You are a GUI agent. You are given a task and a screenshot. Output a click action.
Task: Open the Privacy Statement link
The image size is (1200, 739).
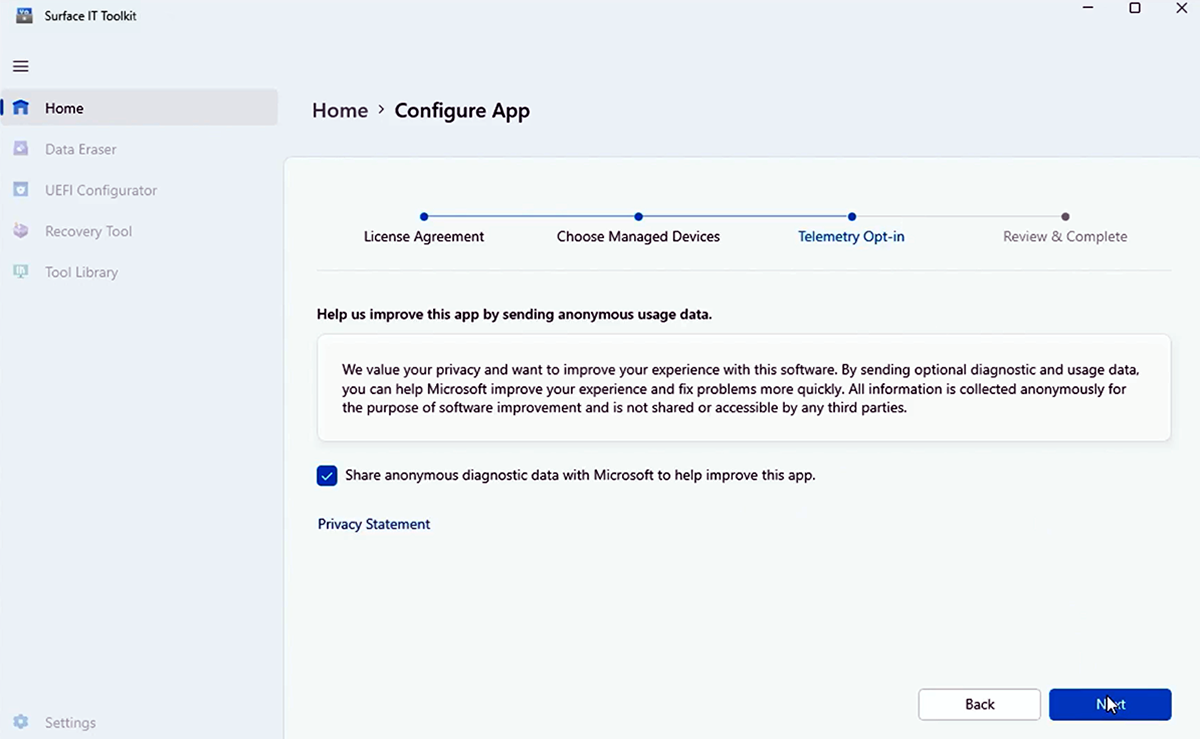point(374,524)
